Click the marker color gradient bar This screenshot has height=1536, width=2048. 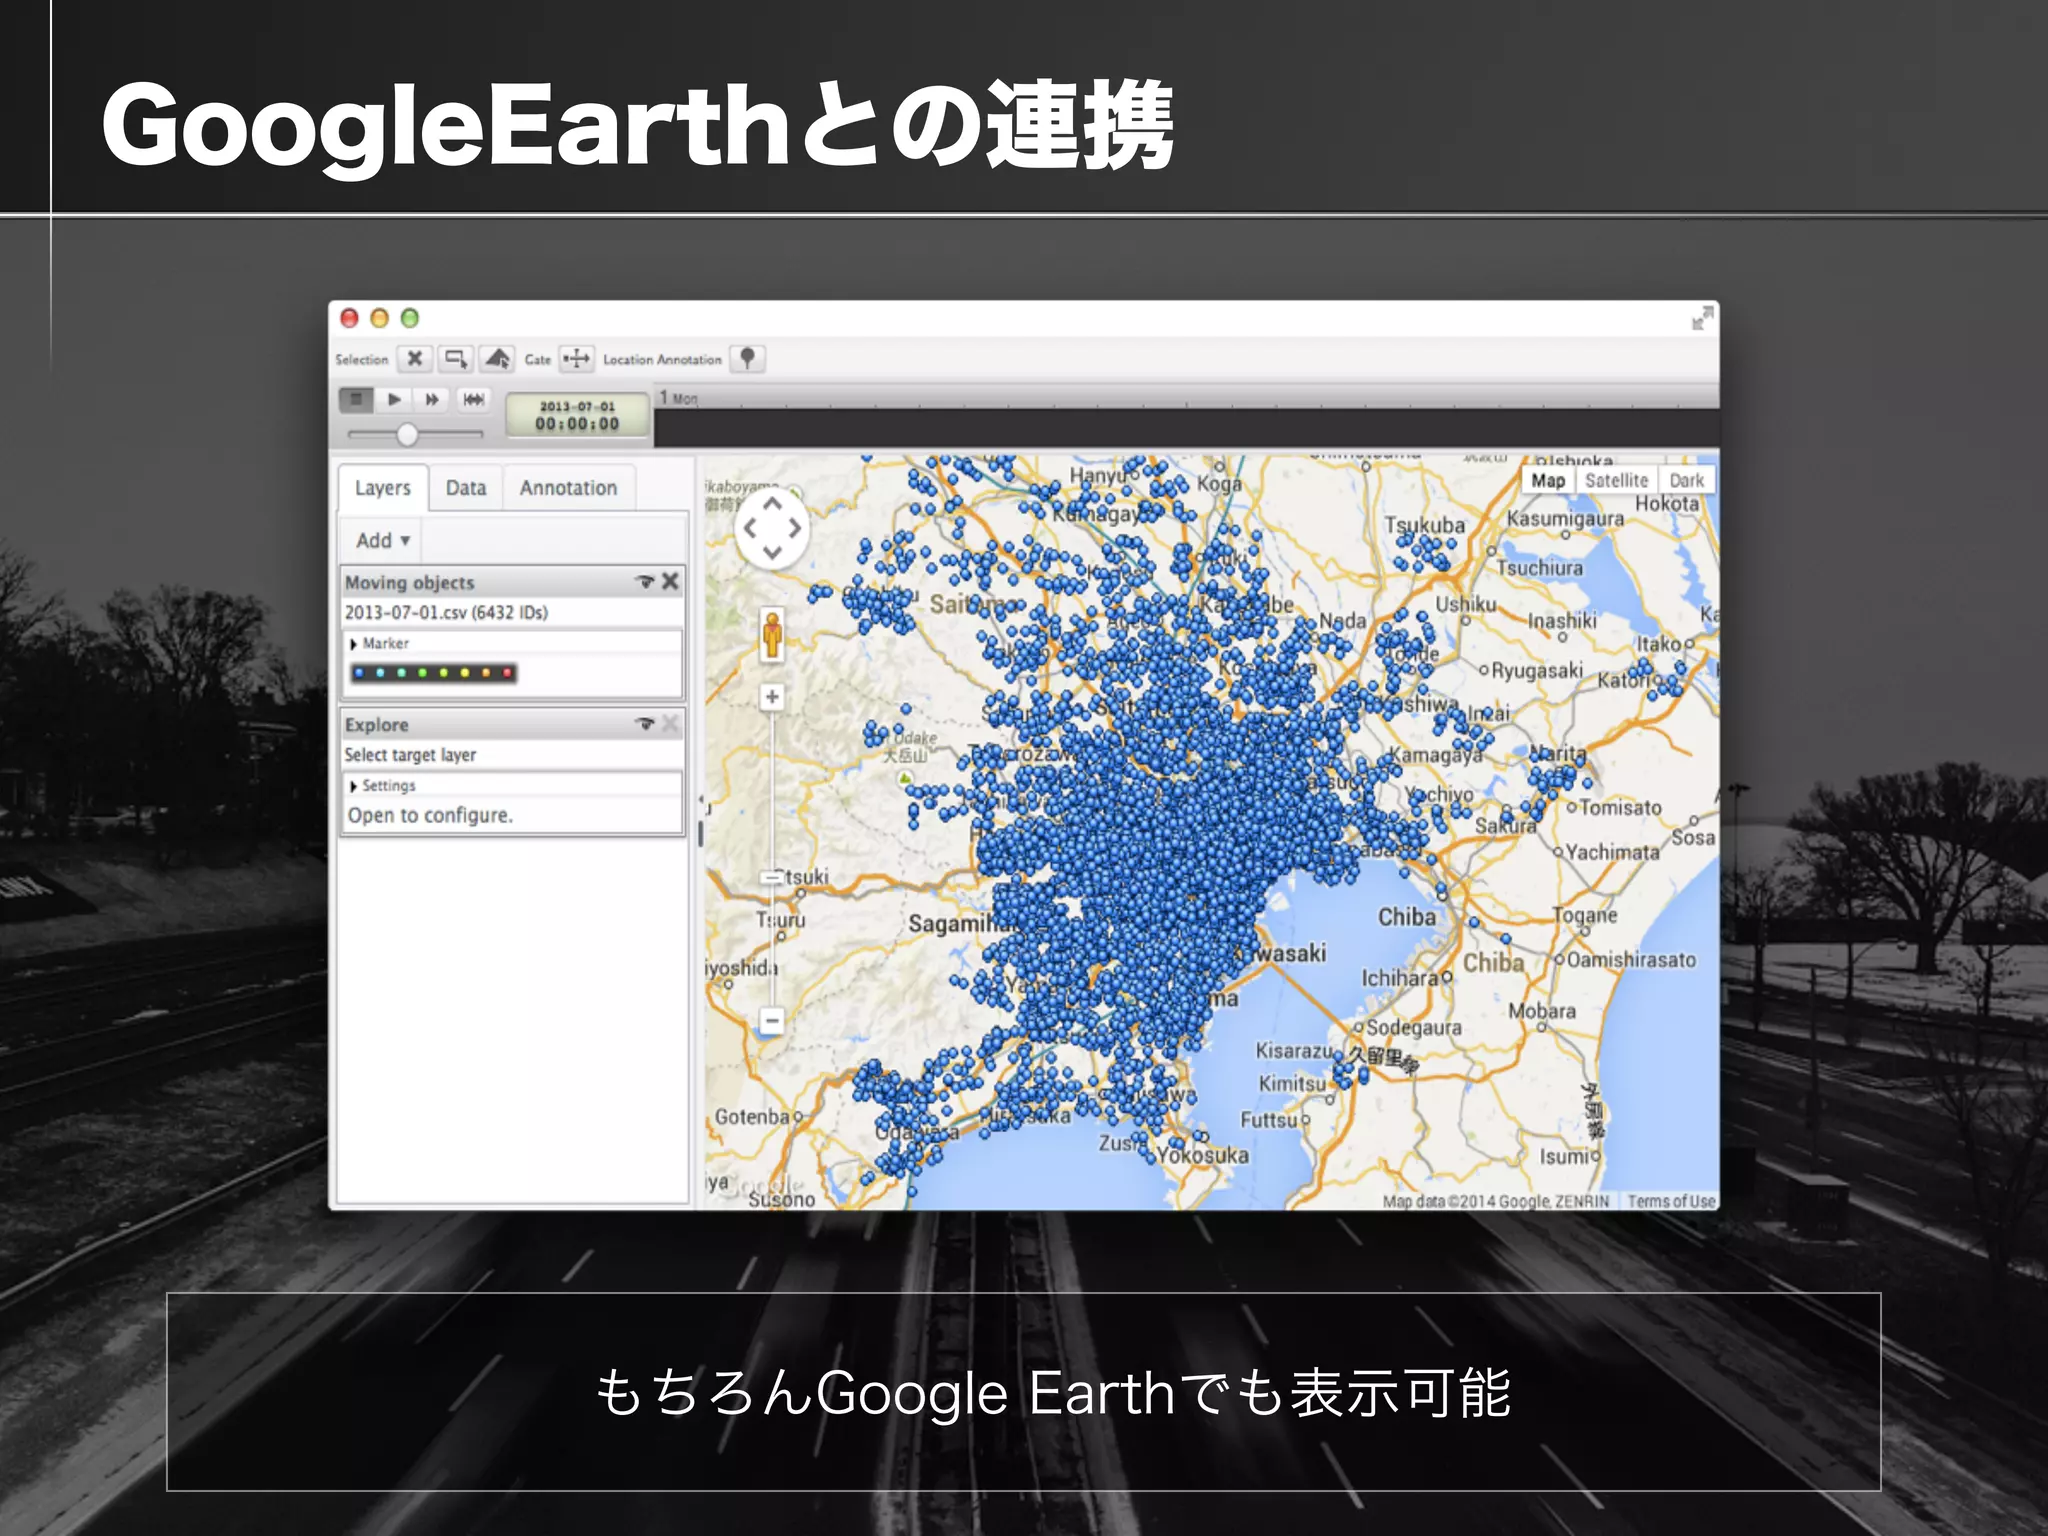pos(433,673)
